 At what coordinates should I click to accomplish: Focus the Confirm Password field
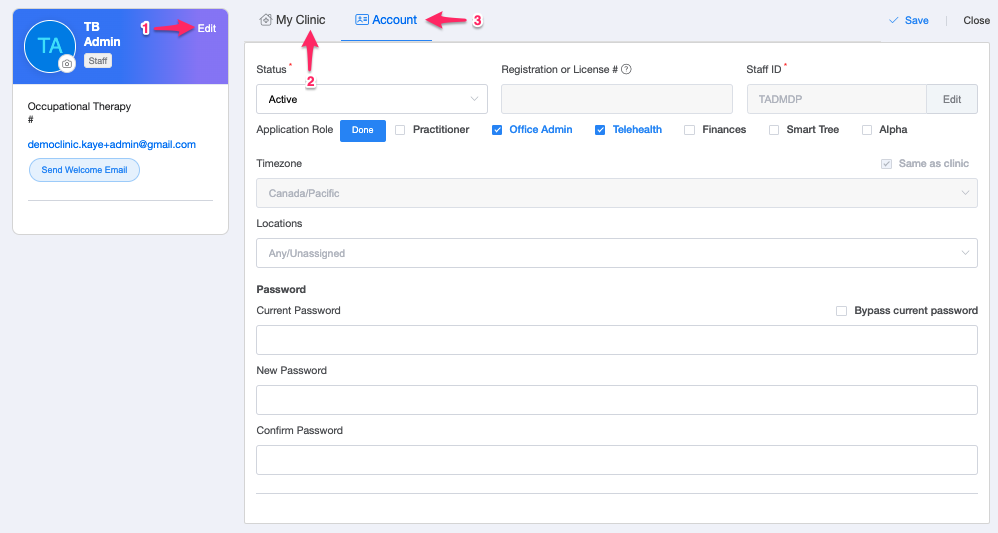[617, 460]
